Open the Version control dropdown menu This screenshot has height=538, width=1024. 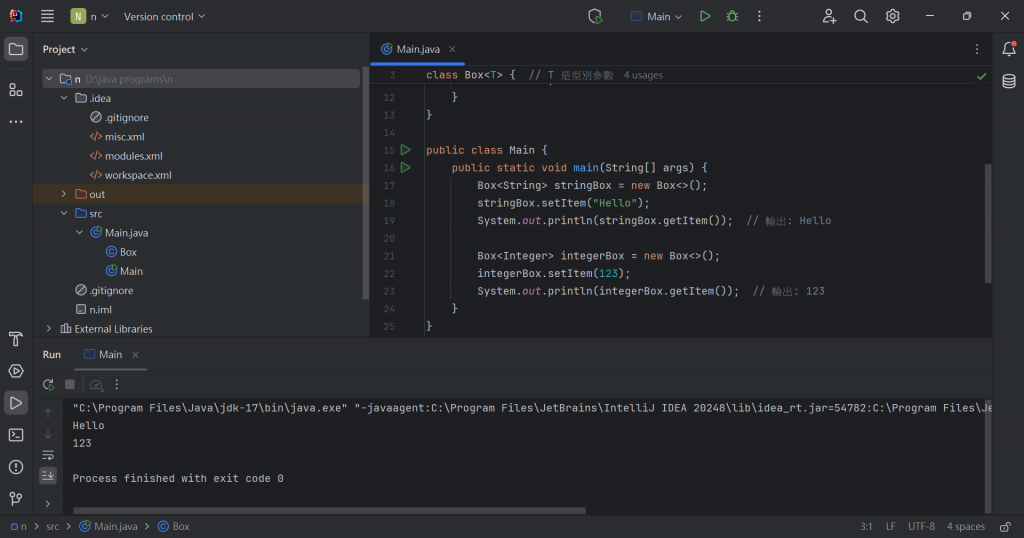point(164,16)
